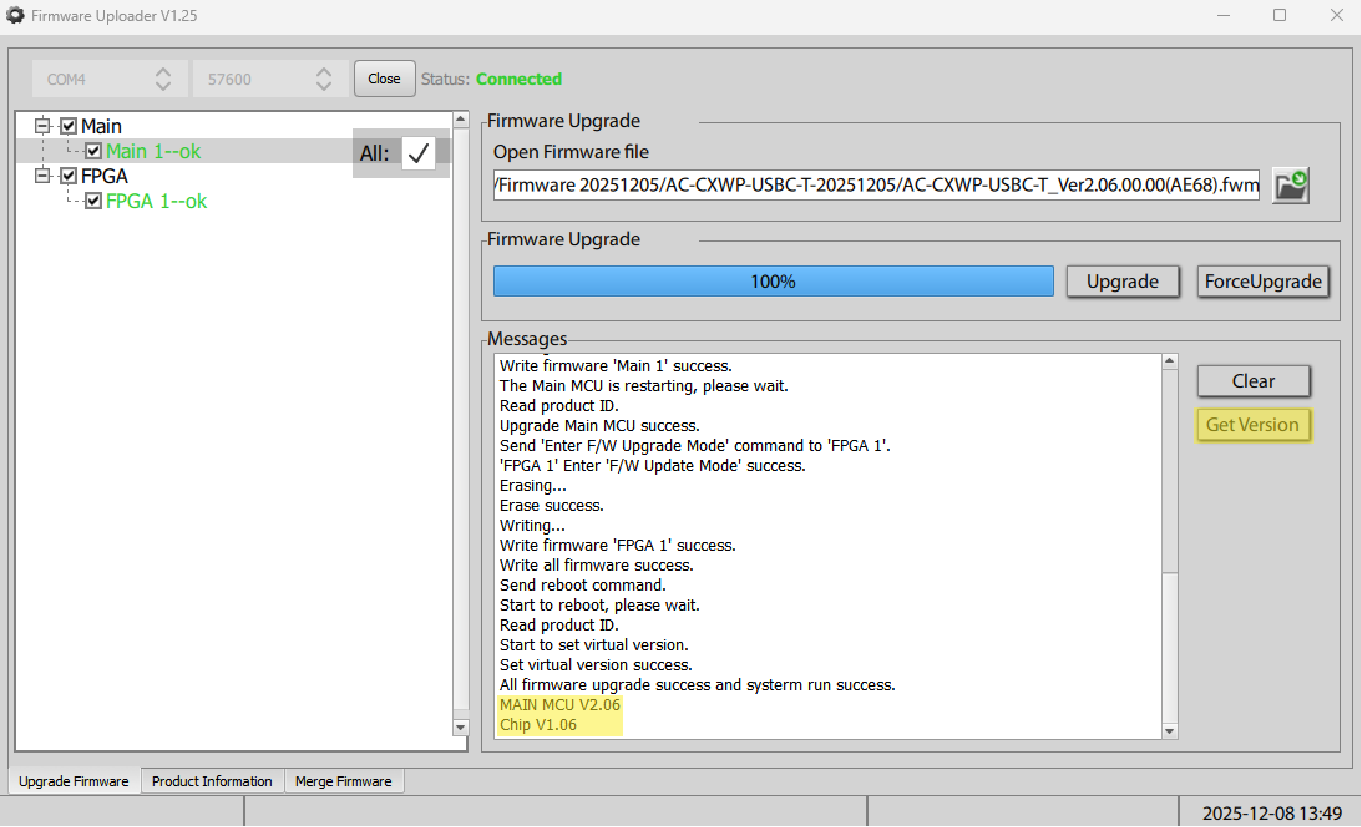The image size is (1361, 827).
Task: Click the 100% upgrade progress bar
Action: (x=773, y=282)
